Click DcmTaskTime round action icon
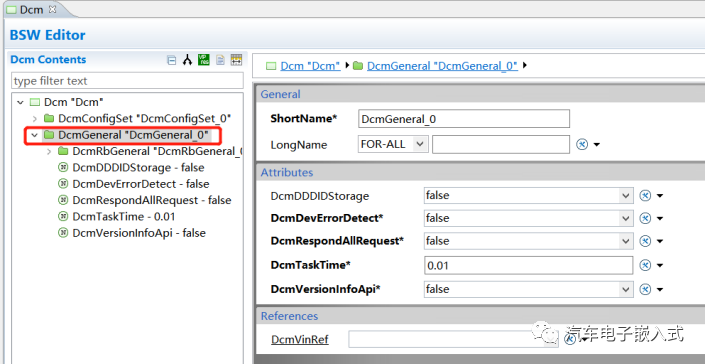 pos(645,265)
